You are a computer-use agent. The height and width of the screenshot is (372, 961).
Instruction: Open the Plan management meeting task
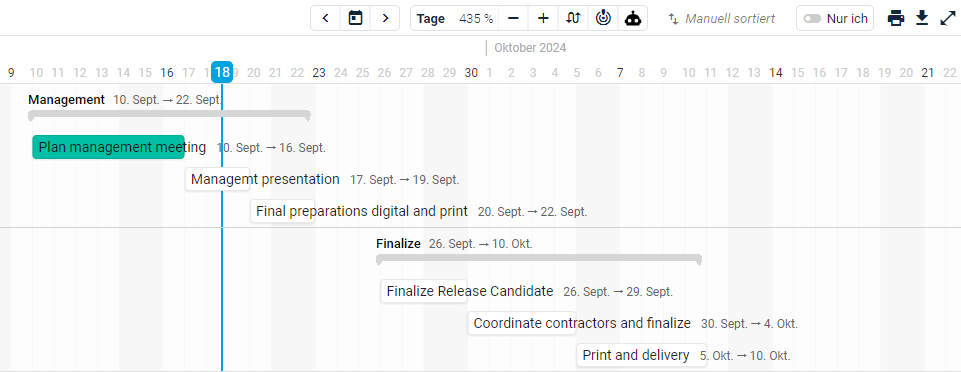[108, 147]
